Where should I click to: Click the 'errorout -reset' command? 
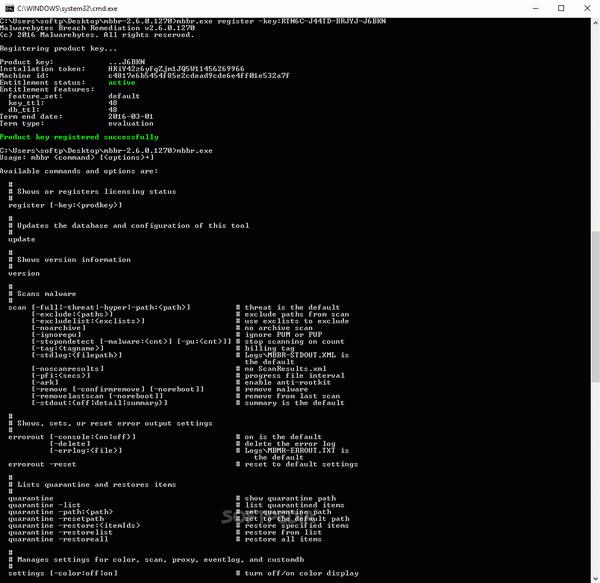pos(42,464)
